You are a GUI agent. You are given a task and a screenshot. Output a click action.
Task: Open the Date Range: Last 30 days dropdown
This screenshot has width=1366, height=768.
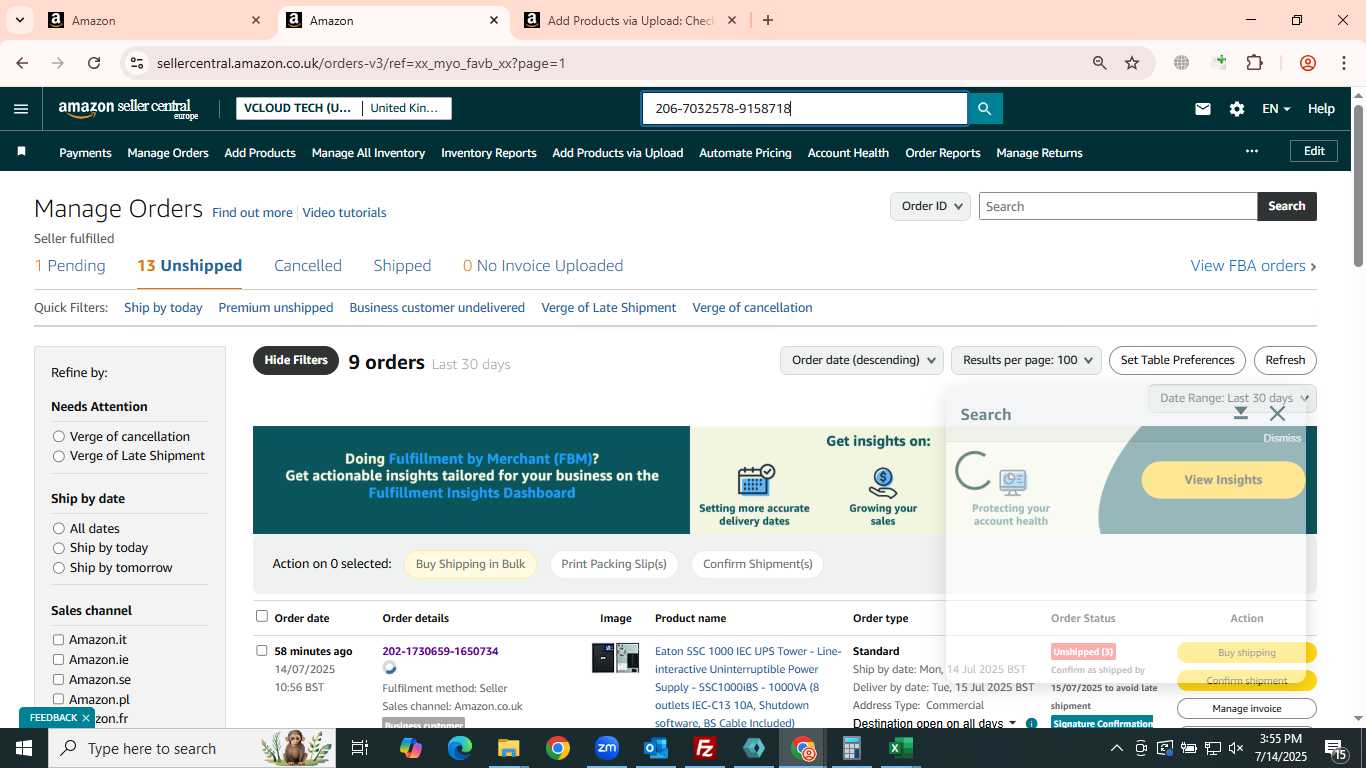tap(1232, 398)
